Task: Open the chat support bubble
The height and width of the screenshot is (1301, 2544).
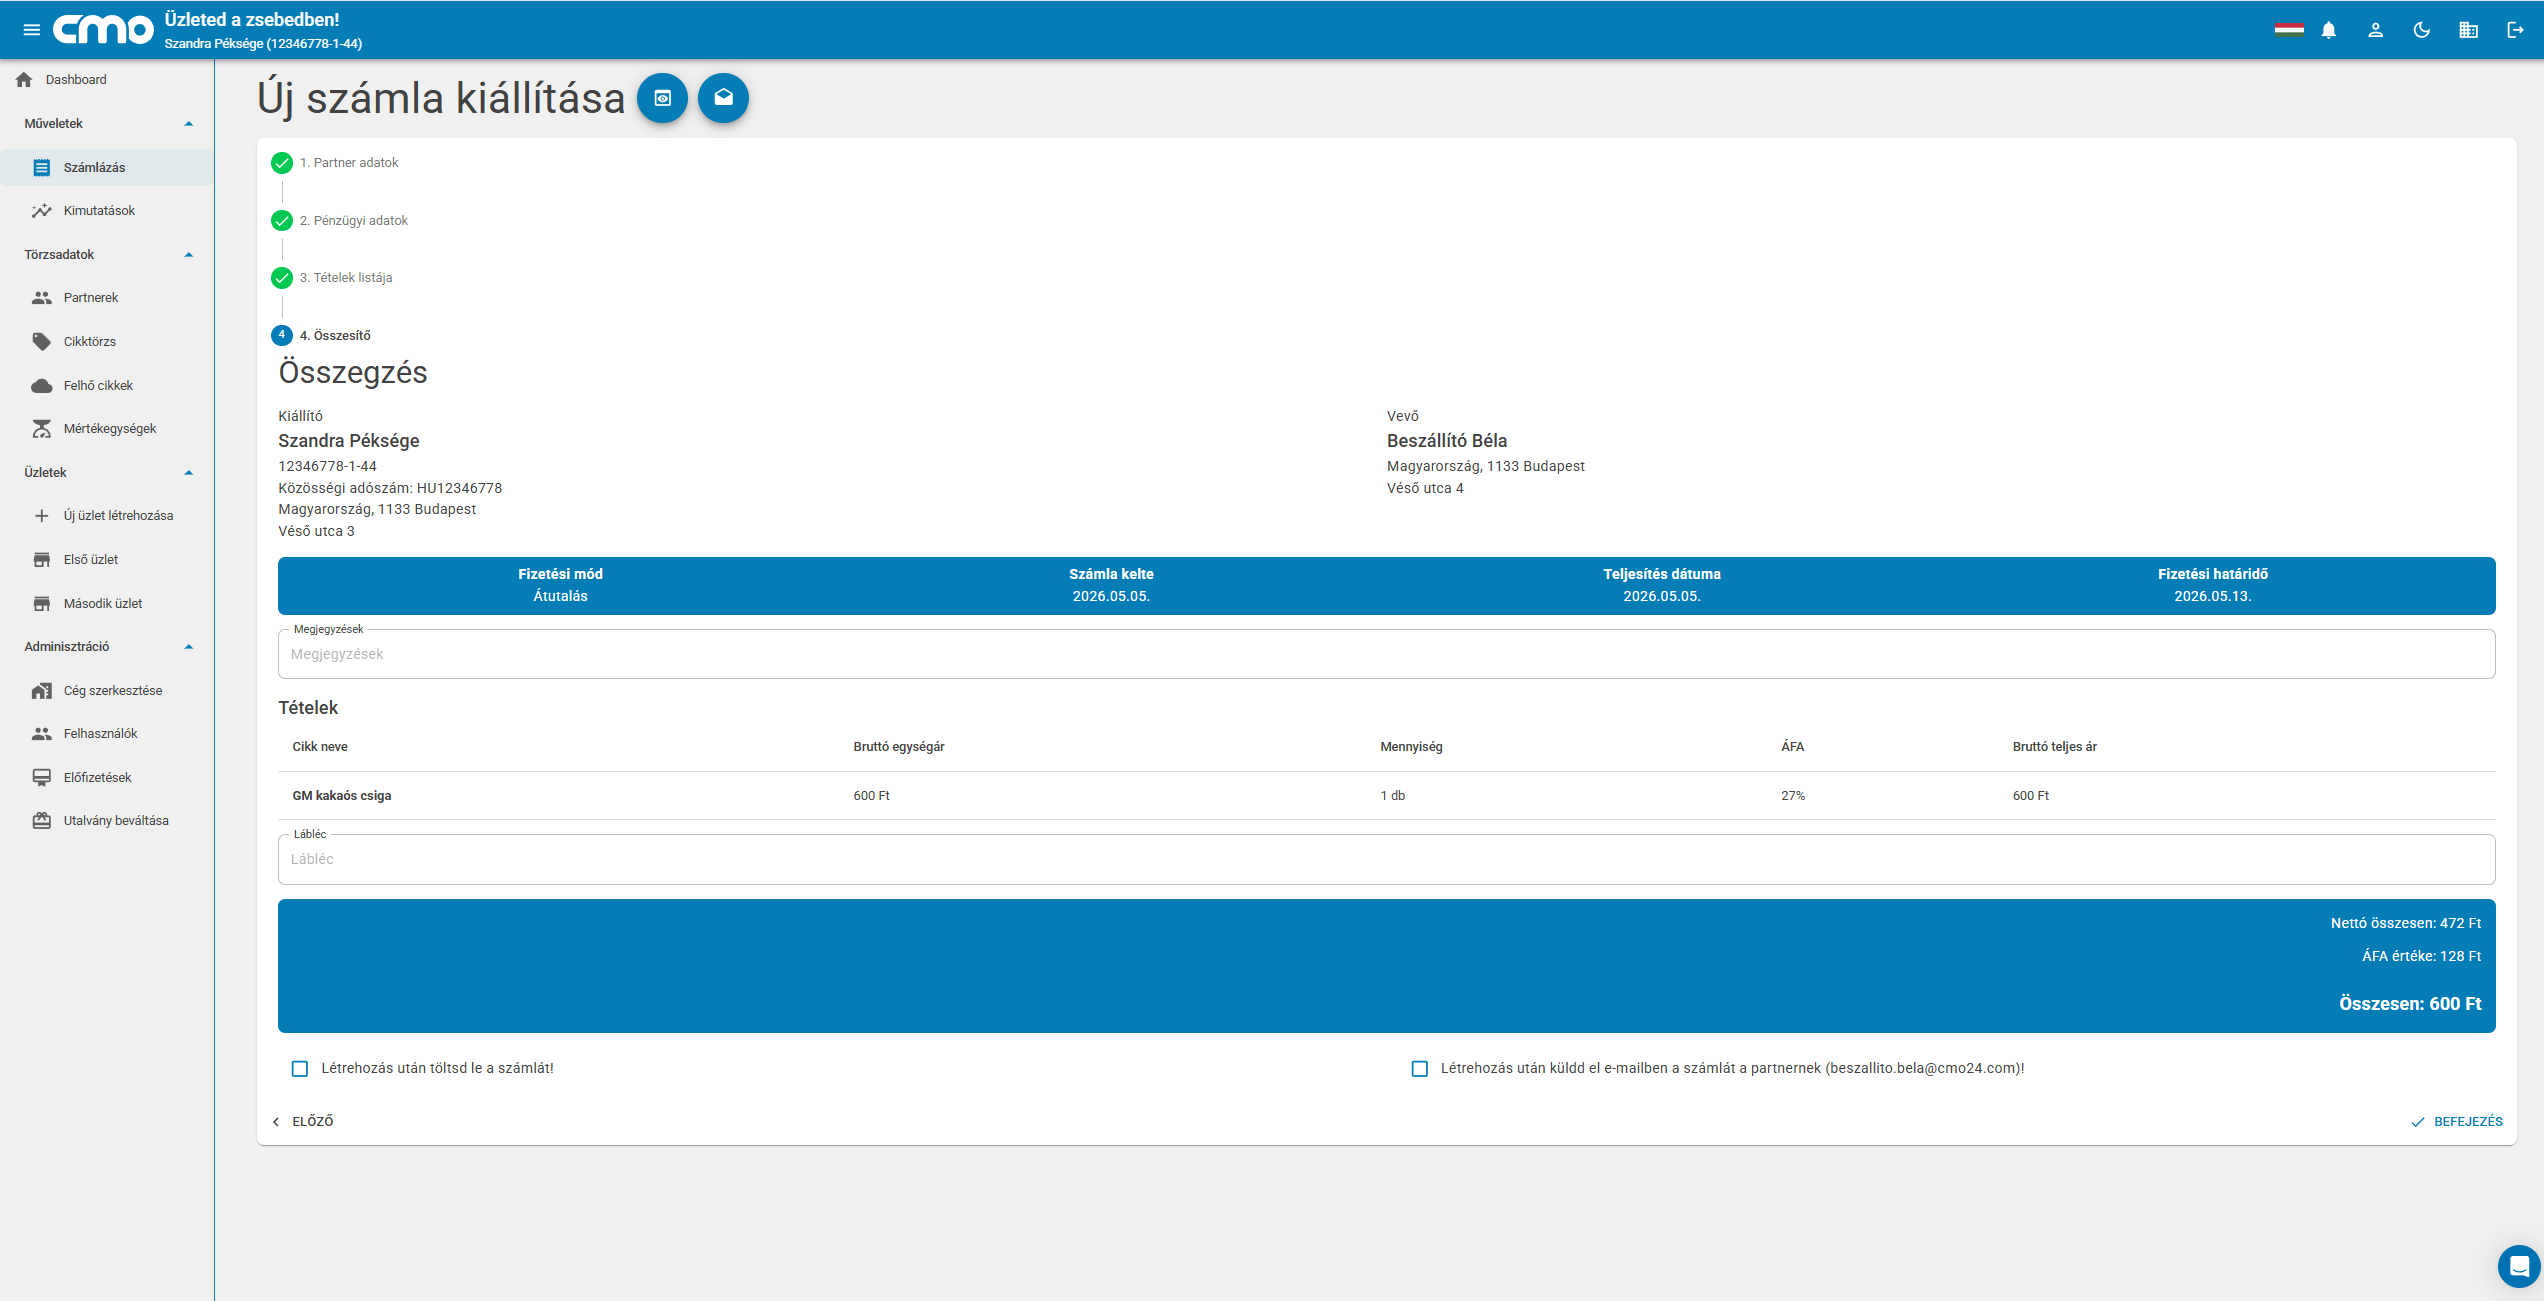Action: (x=2519, y=1267)
